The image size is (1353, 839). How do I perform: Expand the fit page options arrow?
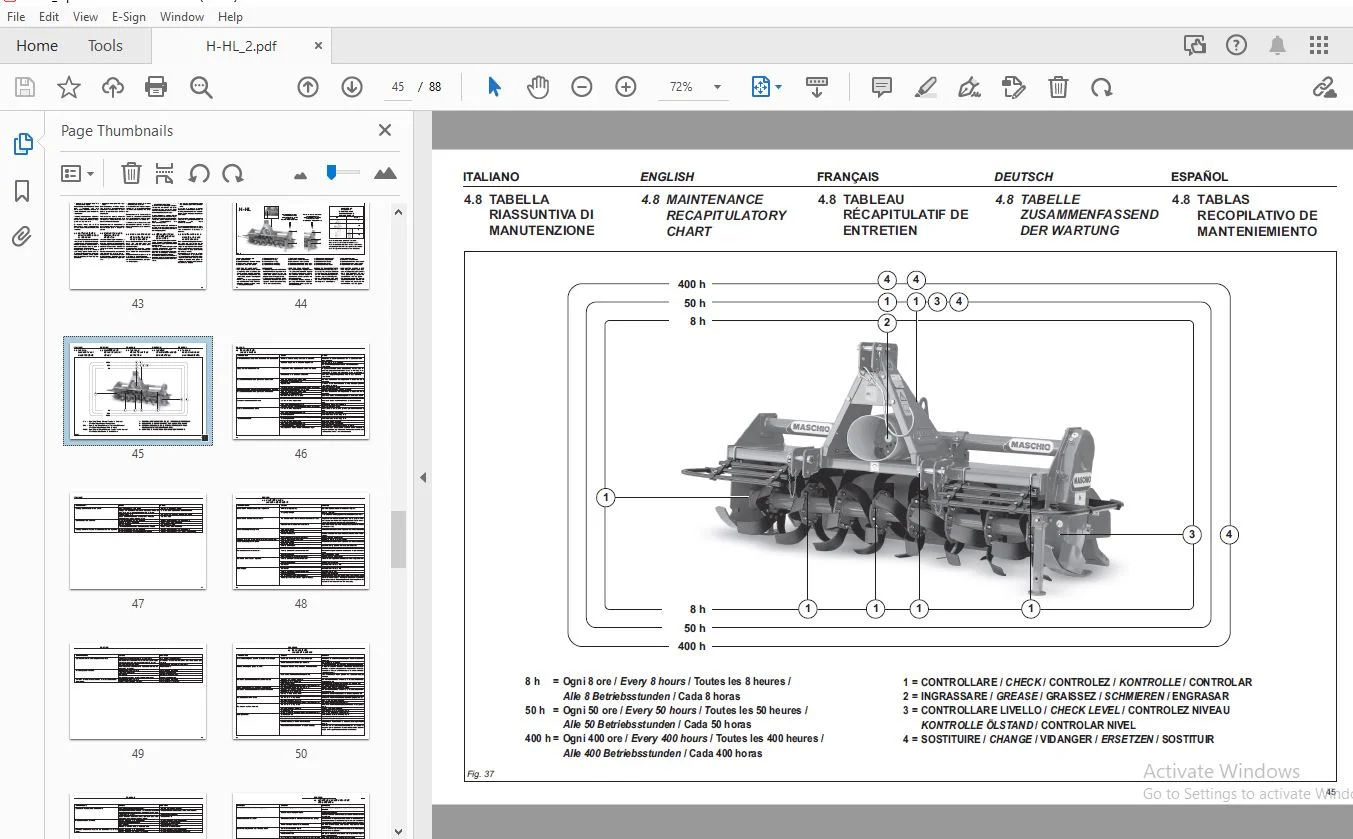[x=778, y=88]
